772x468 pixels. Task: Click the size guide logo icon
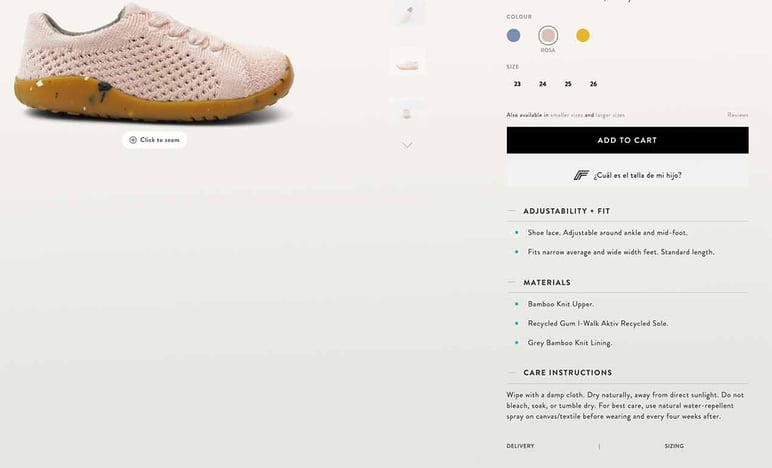coord(581,175)
